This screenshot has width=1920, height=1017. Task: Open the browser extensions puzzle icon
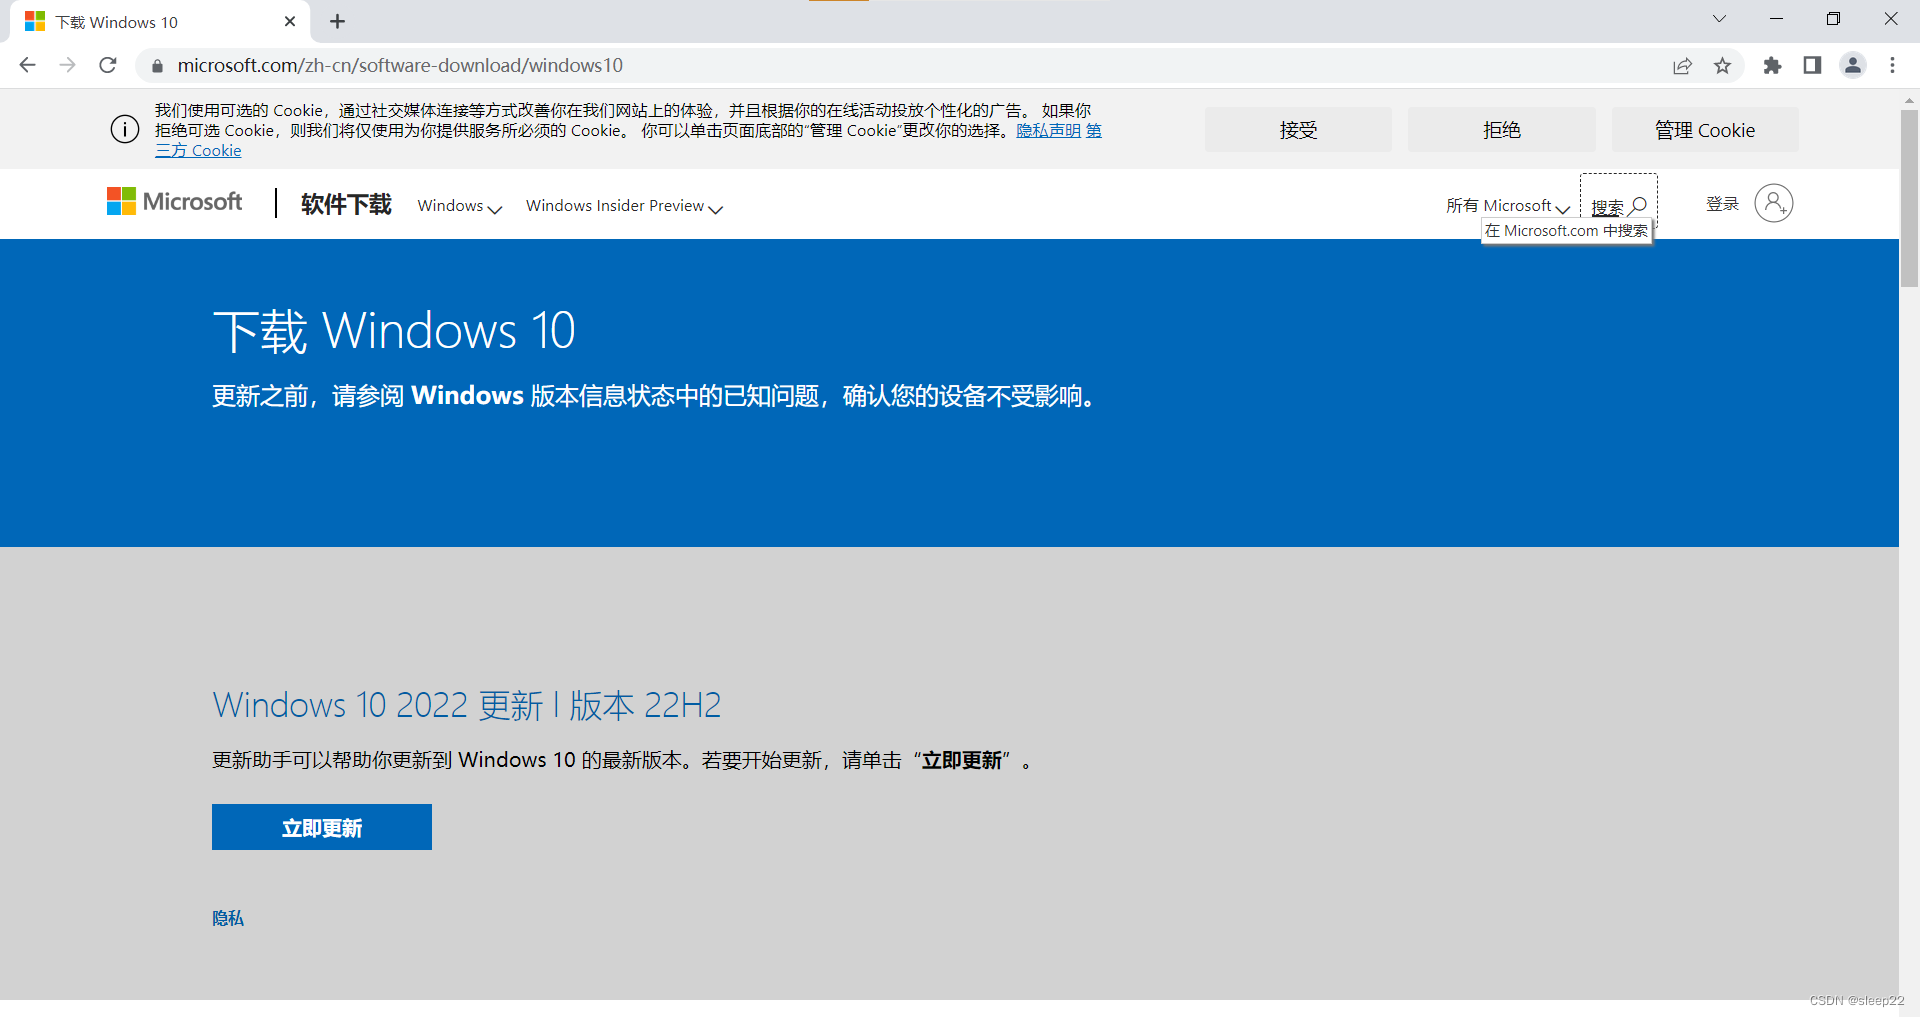1773,65
